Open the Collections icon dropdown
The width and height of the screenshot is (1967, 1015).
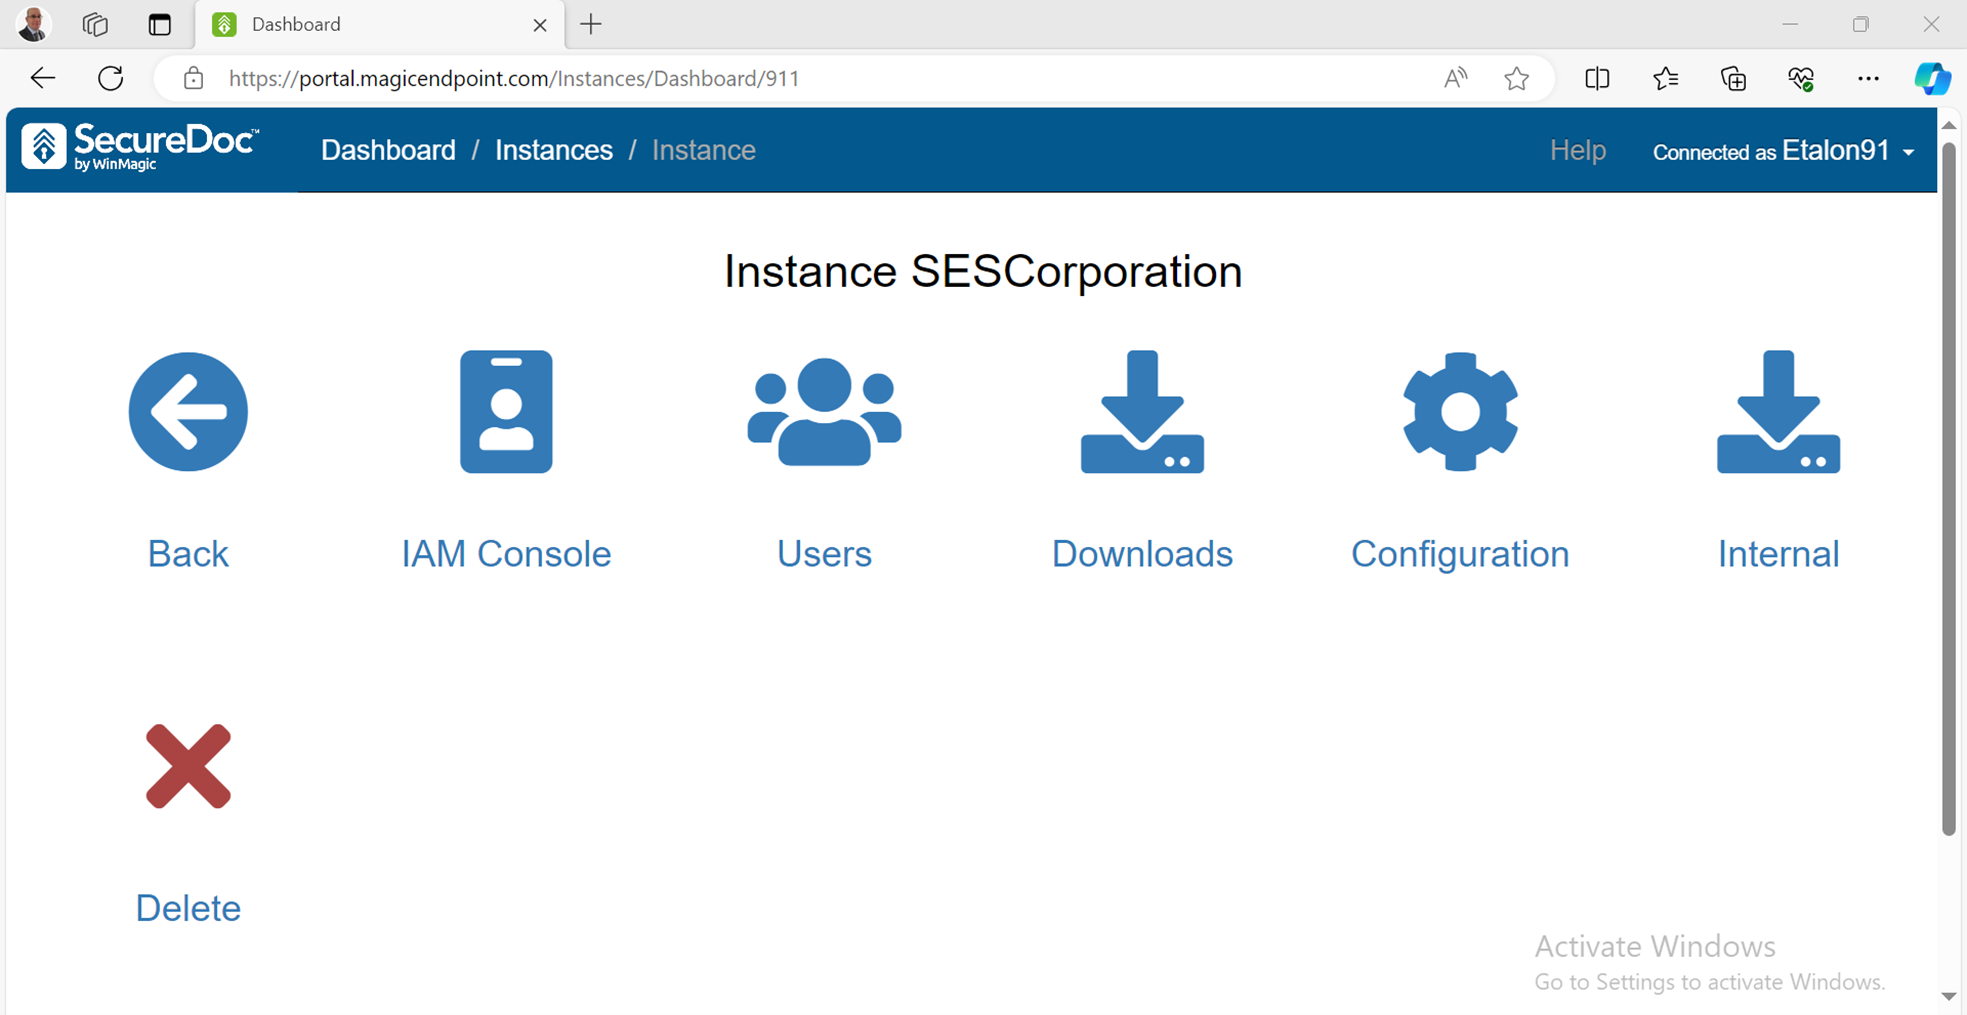(x=1733, y=78)
